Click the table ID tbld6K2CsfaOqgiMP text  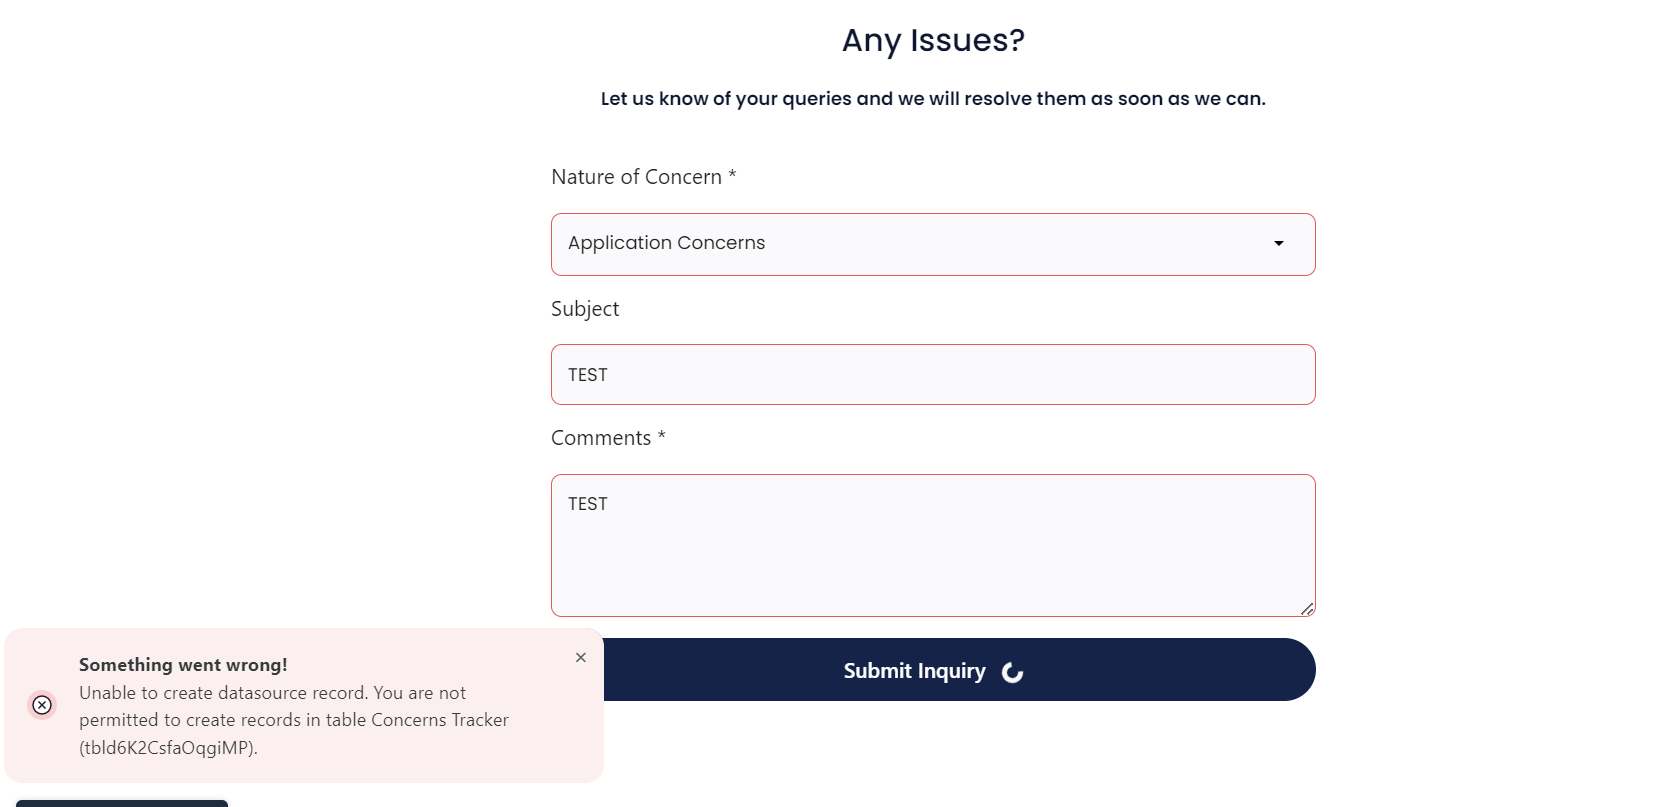[168, 748]
